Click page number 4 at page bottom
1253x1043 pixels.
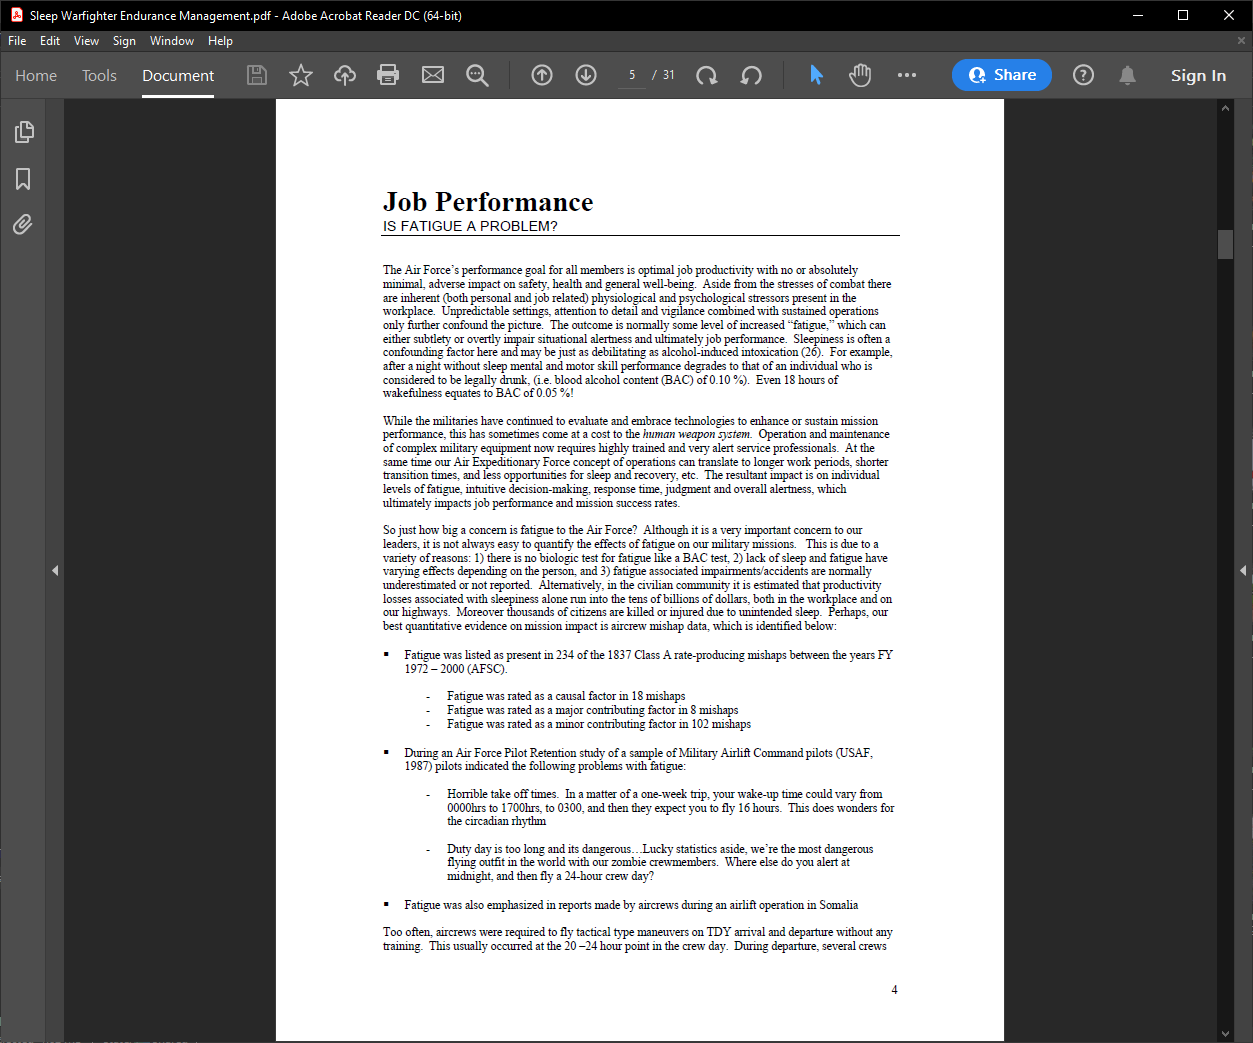[x=894, y=990]
